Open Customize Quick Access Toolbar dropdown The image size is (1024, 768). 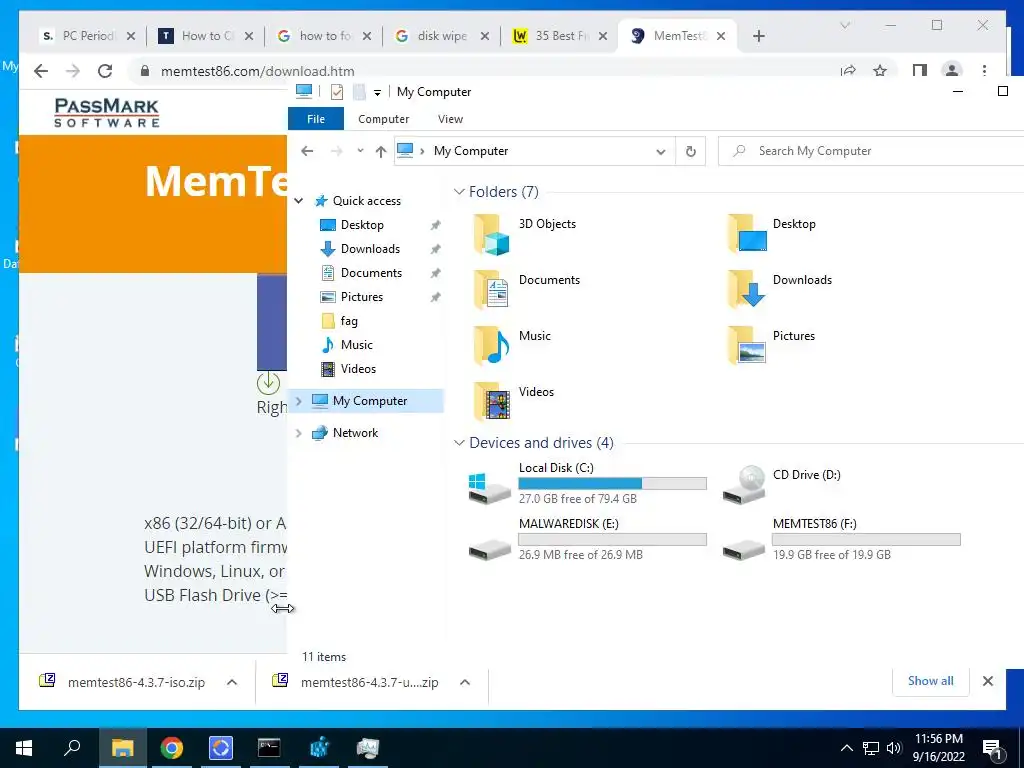(377, 93)
